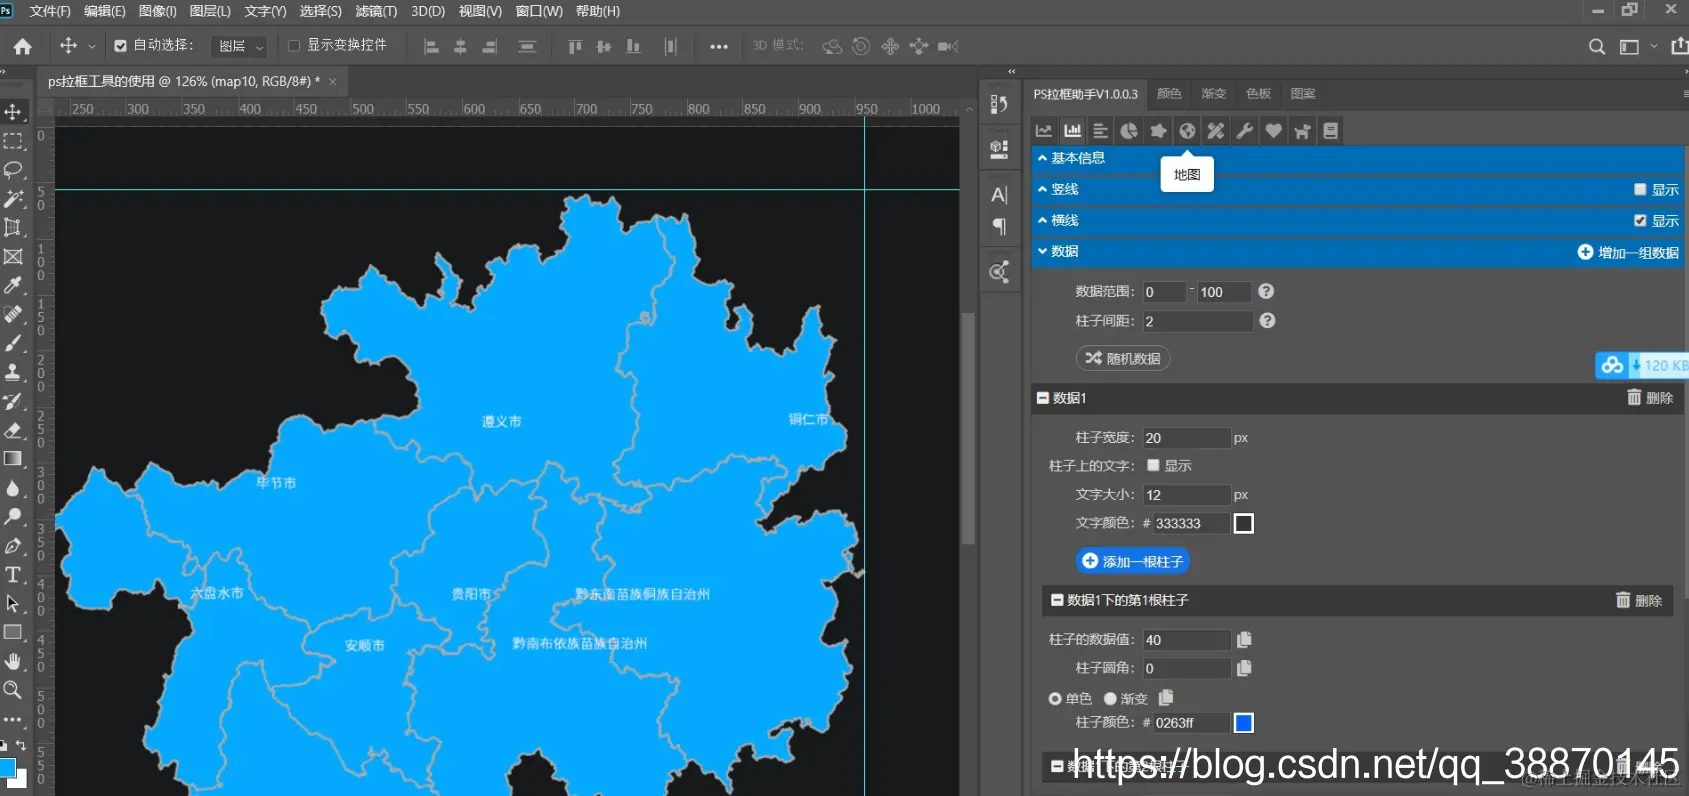This screenshot has width=1689, height=796.
Task: Copy the bar data value 40
Action: pyautogui.click(x=1244, y=640)
